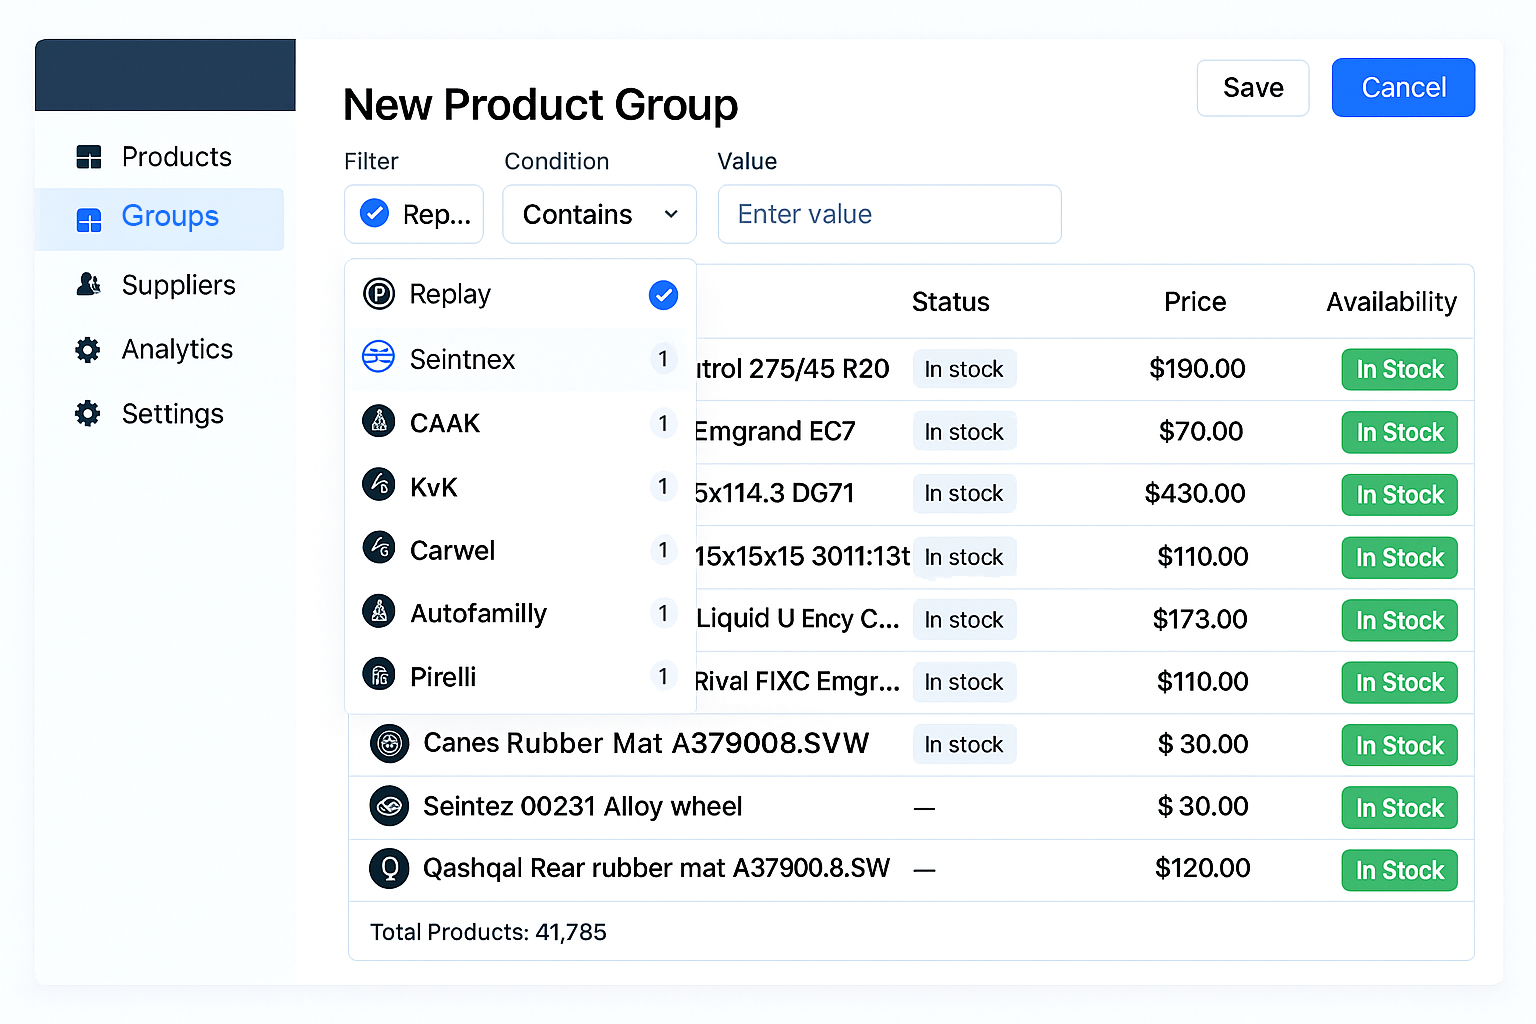Click the Enter value input field

(x=889, y=214)
